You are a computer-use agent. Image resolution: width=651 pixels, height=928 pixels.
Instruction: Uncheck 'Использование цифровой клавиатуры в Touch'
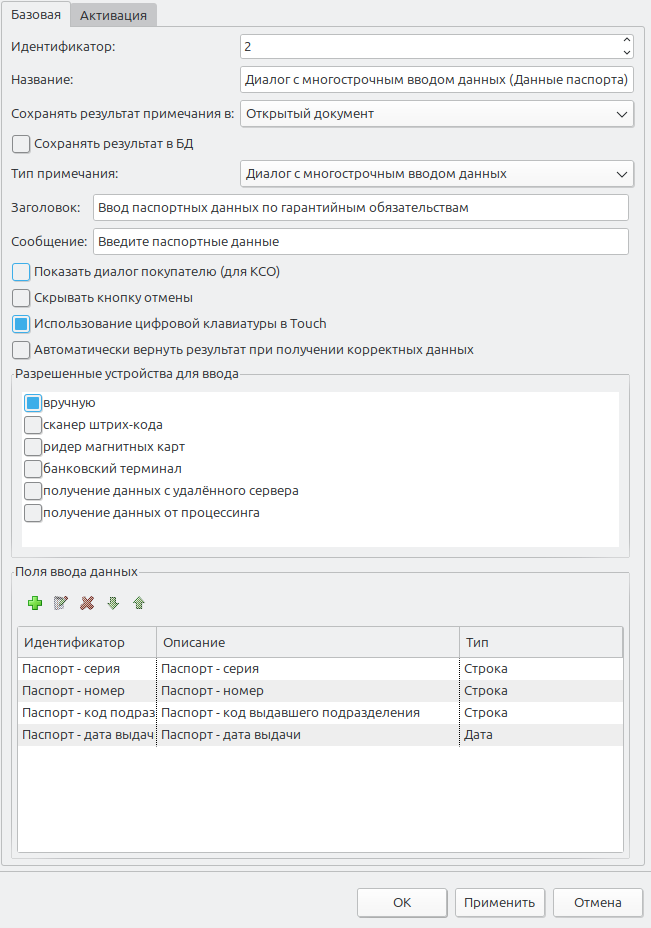click(21, 324)
